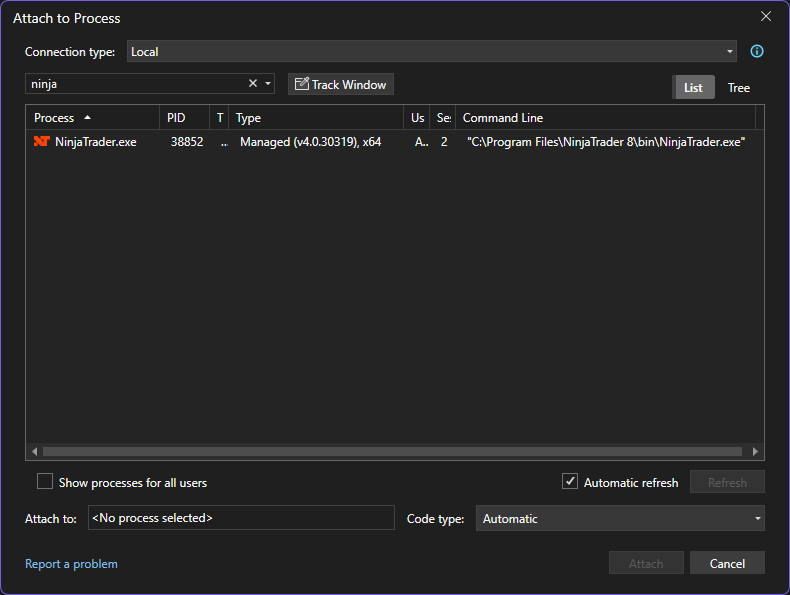This screenshot has width=790, height=595.
Task: Click the left arrow of the horizontal scrollbar
Action: (x=34, y=451)
